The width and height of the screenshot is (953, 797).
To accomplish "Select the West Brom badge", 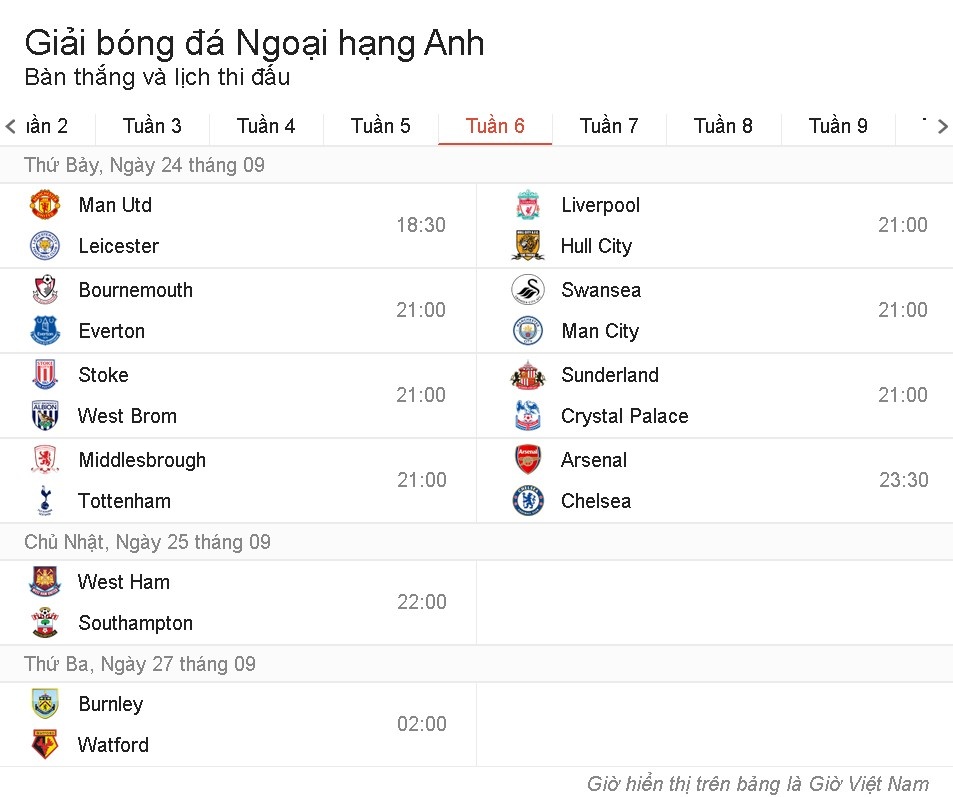I will [x=45, y=416].
